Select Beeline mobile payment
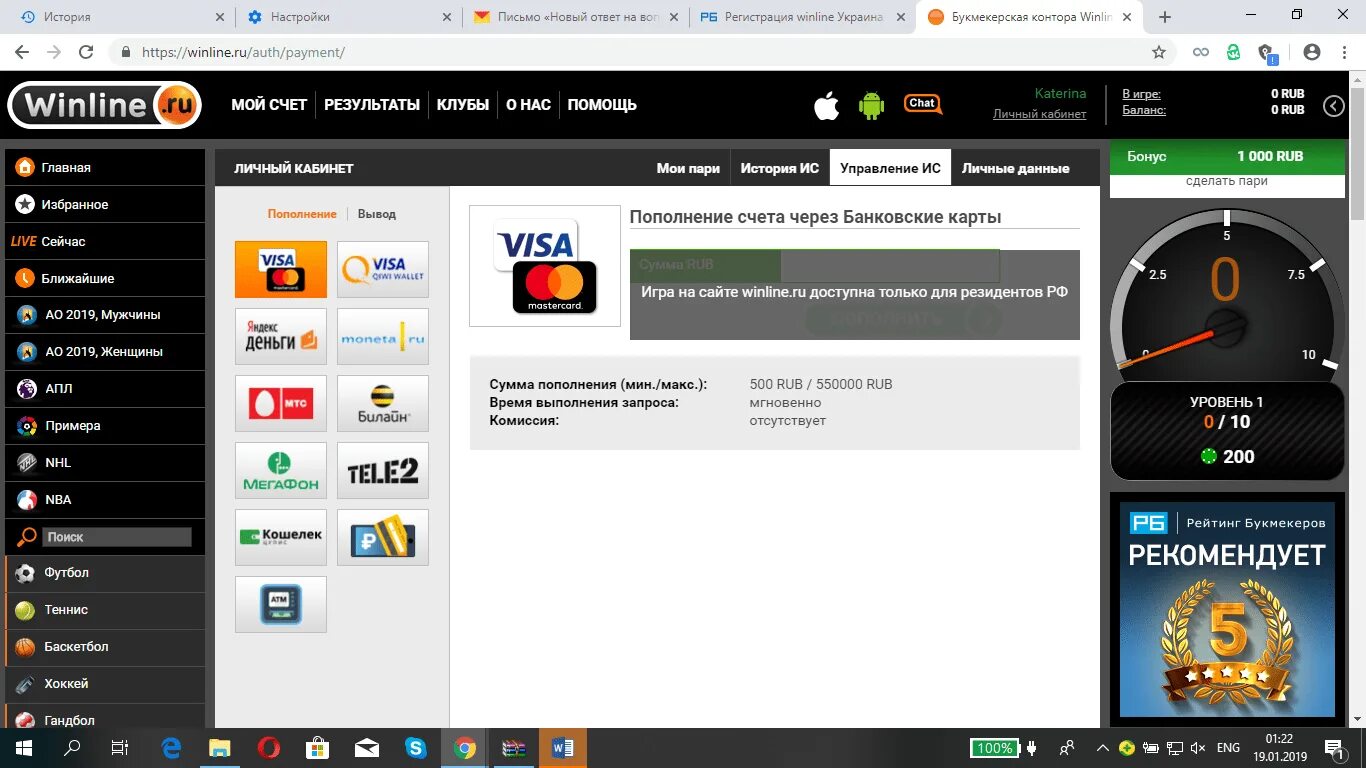This screenshot has width=1366, height=768. (383, 403)
